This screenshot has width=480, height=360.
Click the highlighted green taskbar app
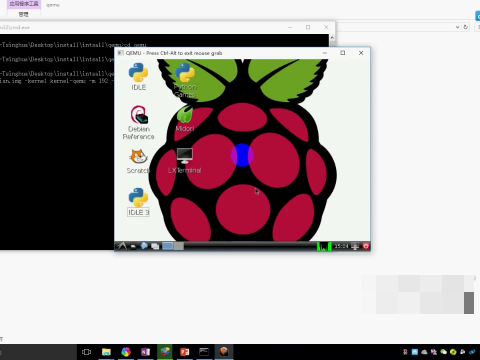pyautogui.click(x=165, y=352)
